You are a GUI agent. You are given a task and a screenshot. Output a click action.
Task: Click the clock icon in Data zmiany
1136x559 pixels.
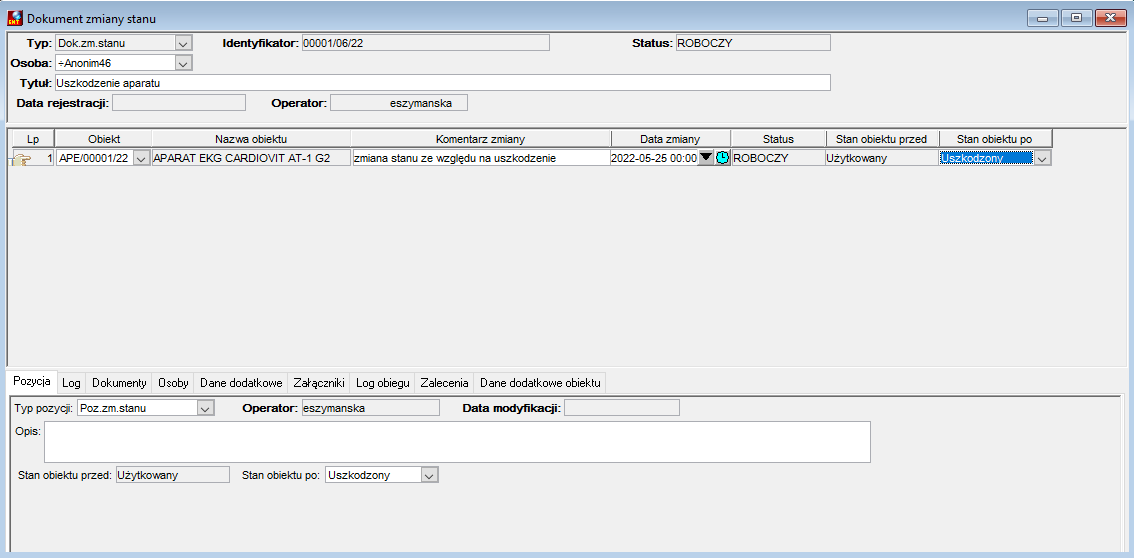[722, 158]
